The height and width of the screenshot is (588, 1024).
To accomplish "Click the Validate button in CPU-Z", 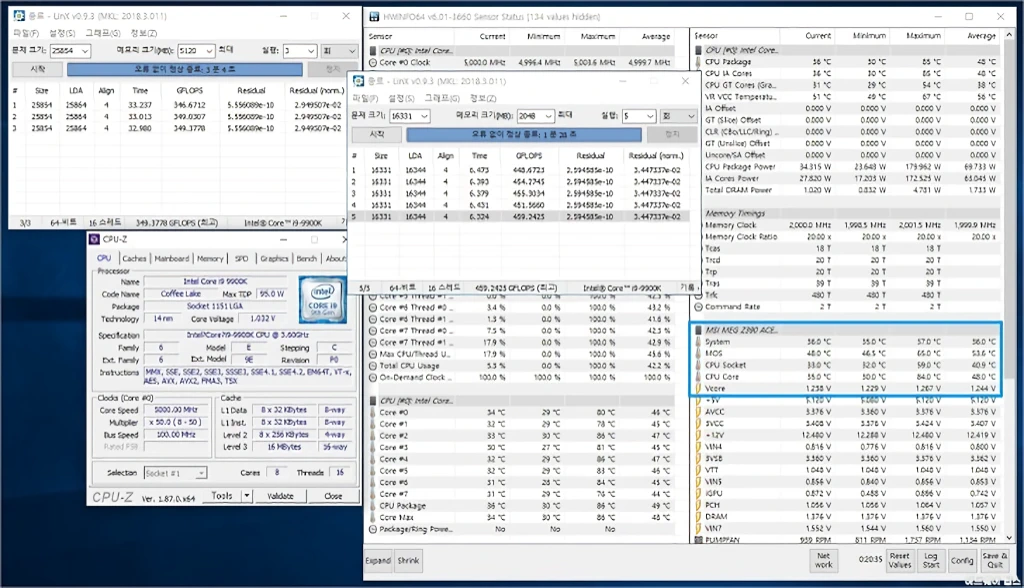I will 280,496.
